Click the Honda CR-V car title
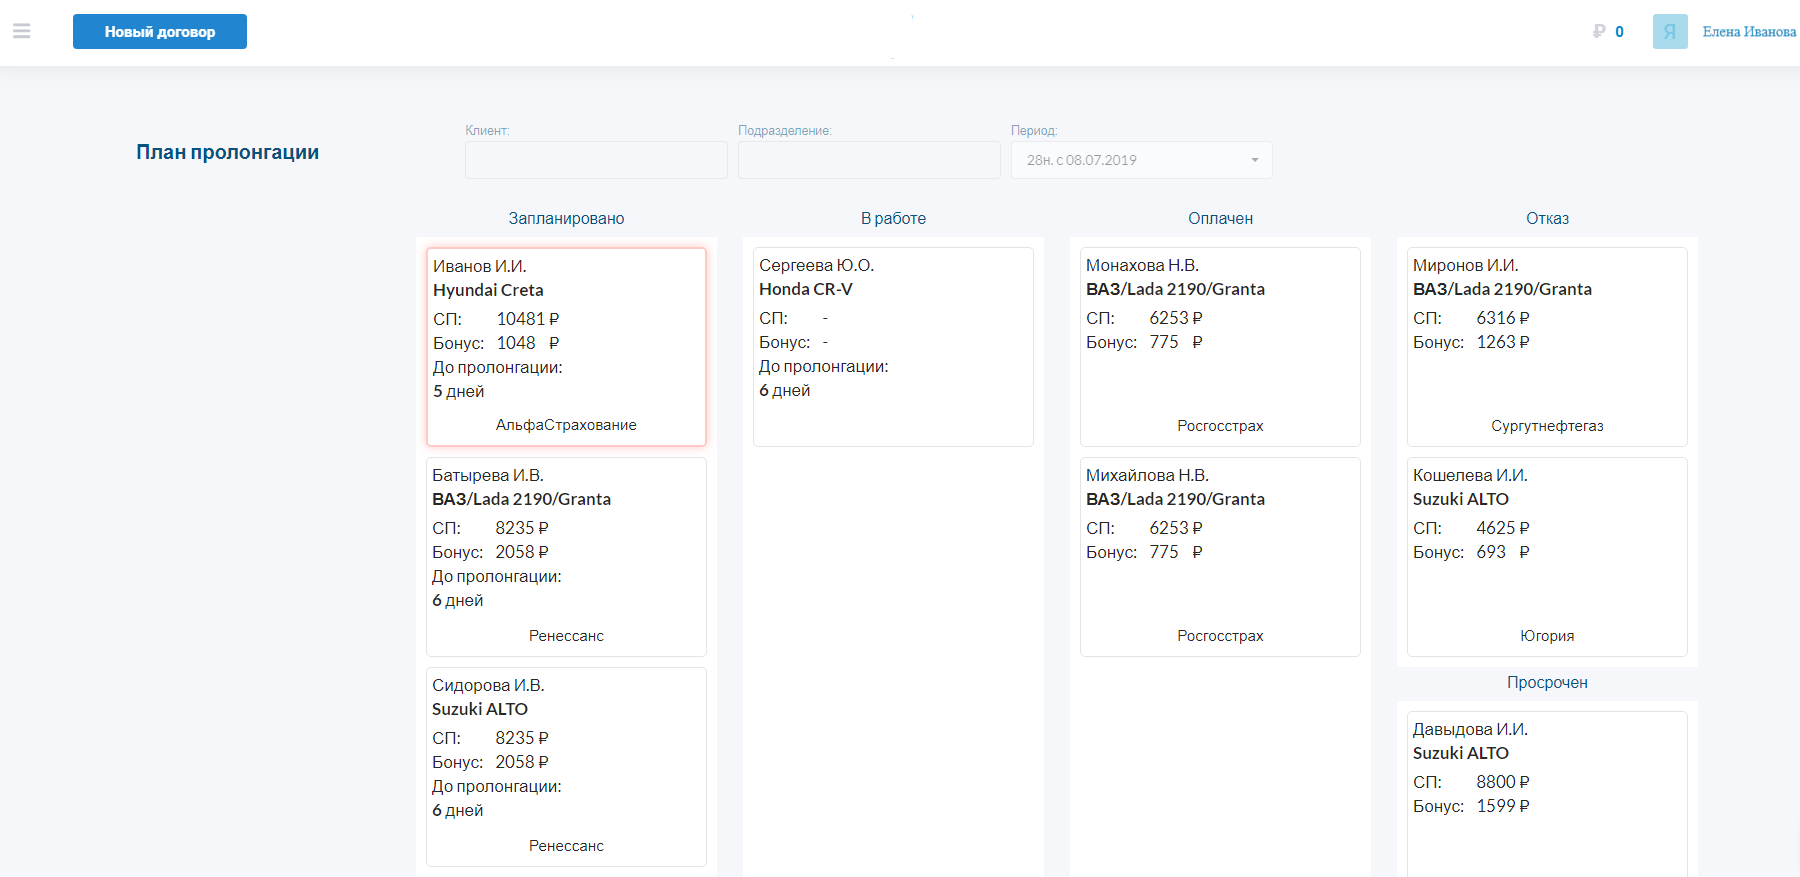The image size is (1800, 877). click(x=806, y=289)
